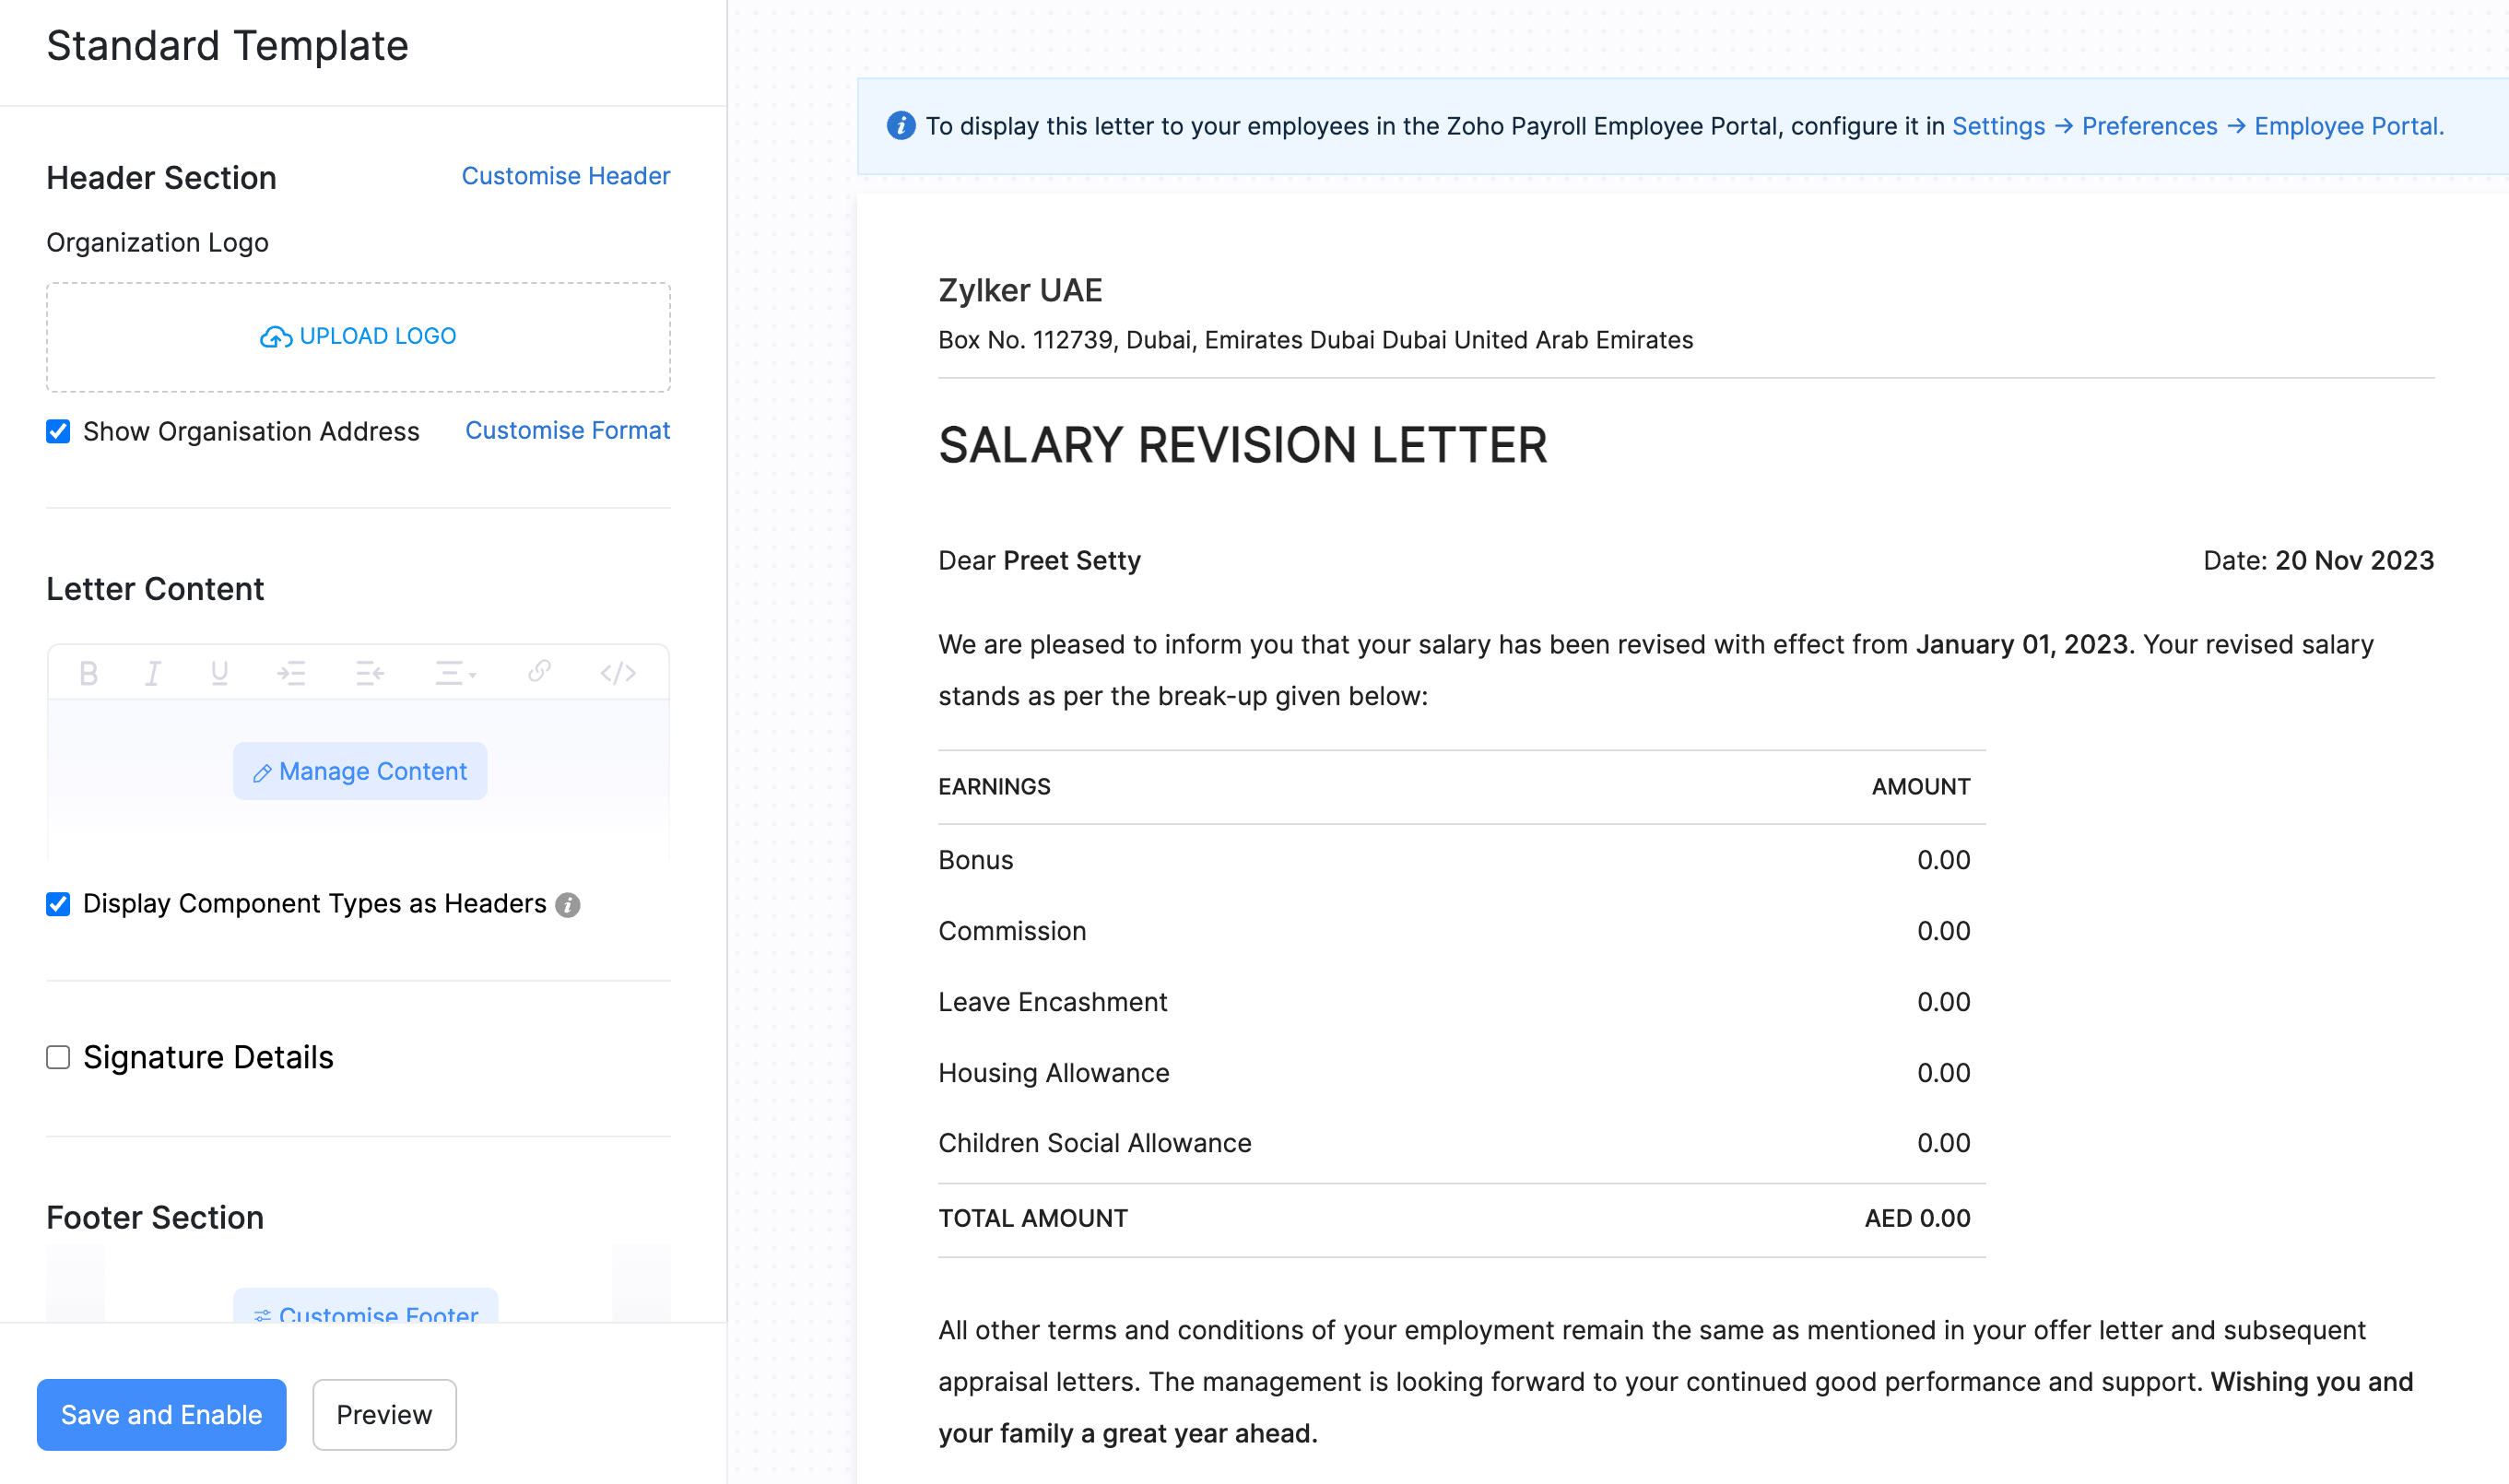Click the info icon beside Display Component Types
This screenshot has height=1484, width=2509.
pyautogui.click(x=568, y=905)
